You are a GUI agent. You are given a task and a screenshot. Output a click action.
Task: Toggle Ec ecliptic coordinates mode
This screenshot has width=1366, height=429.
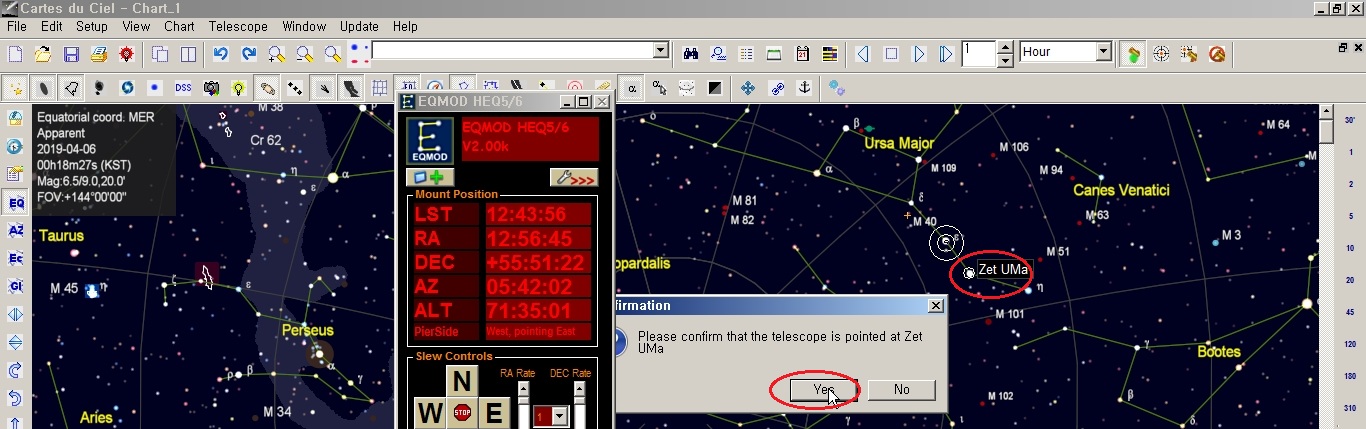(x=15, y=258)
